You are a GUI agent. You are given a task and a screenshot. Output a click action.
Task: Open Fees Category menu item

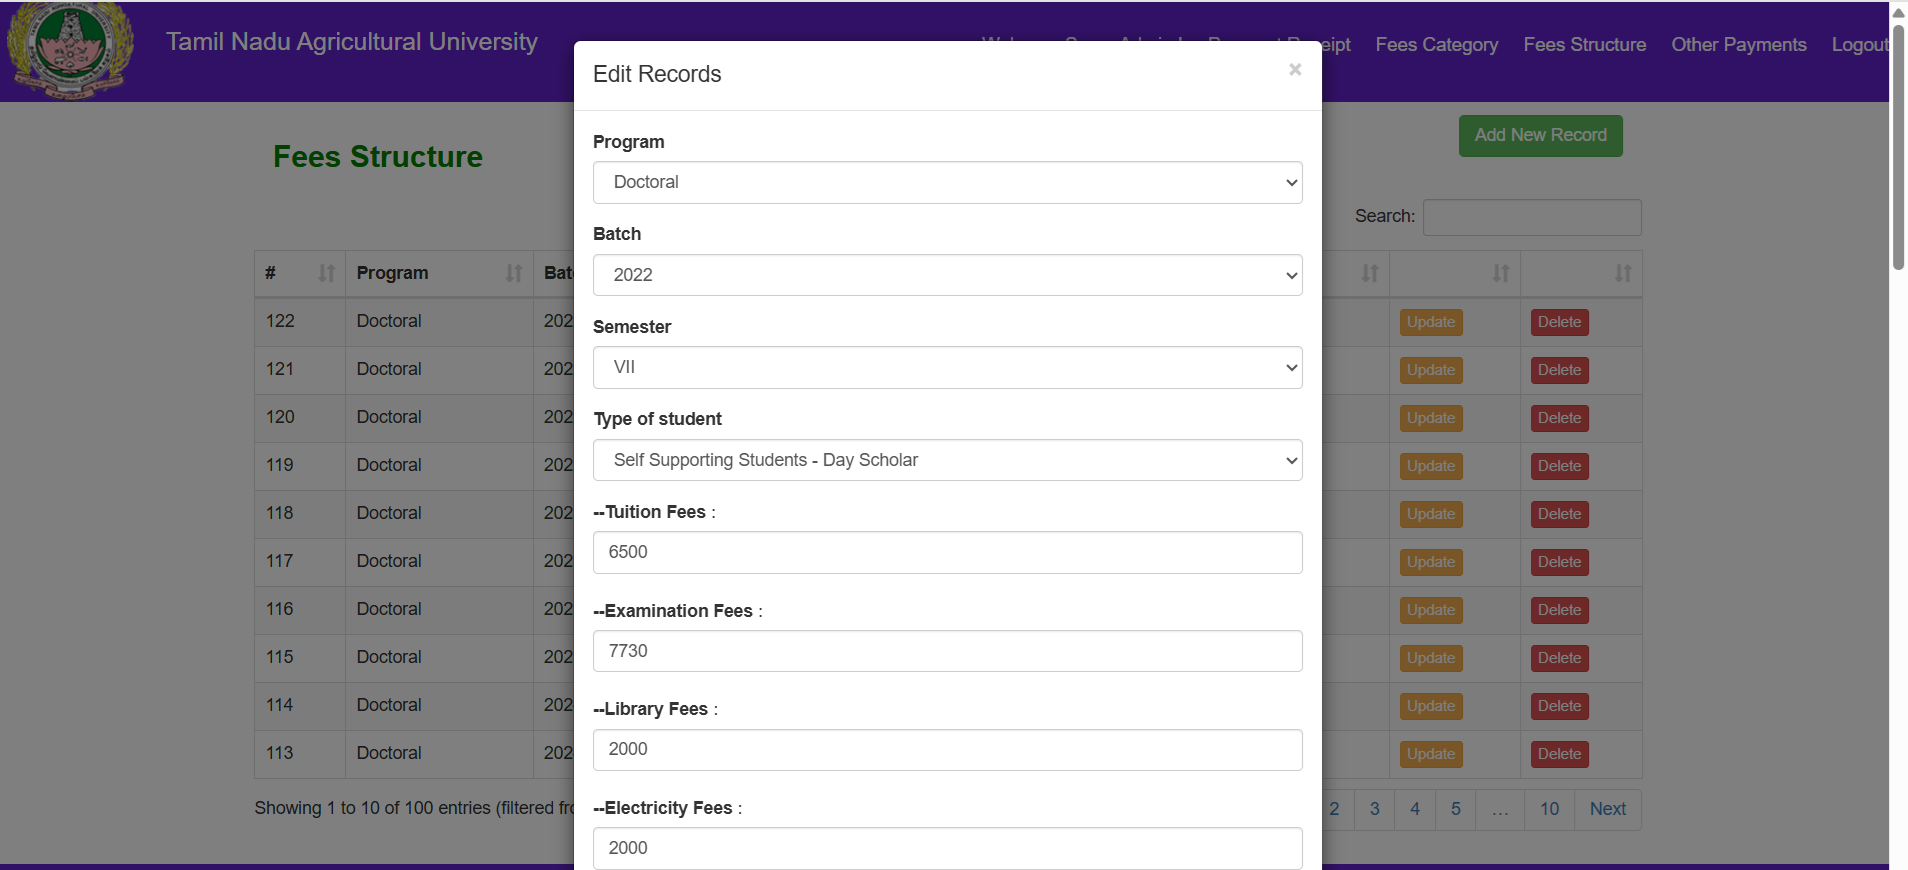coord(1436,45)
